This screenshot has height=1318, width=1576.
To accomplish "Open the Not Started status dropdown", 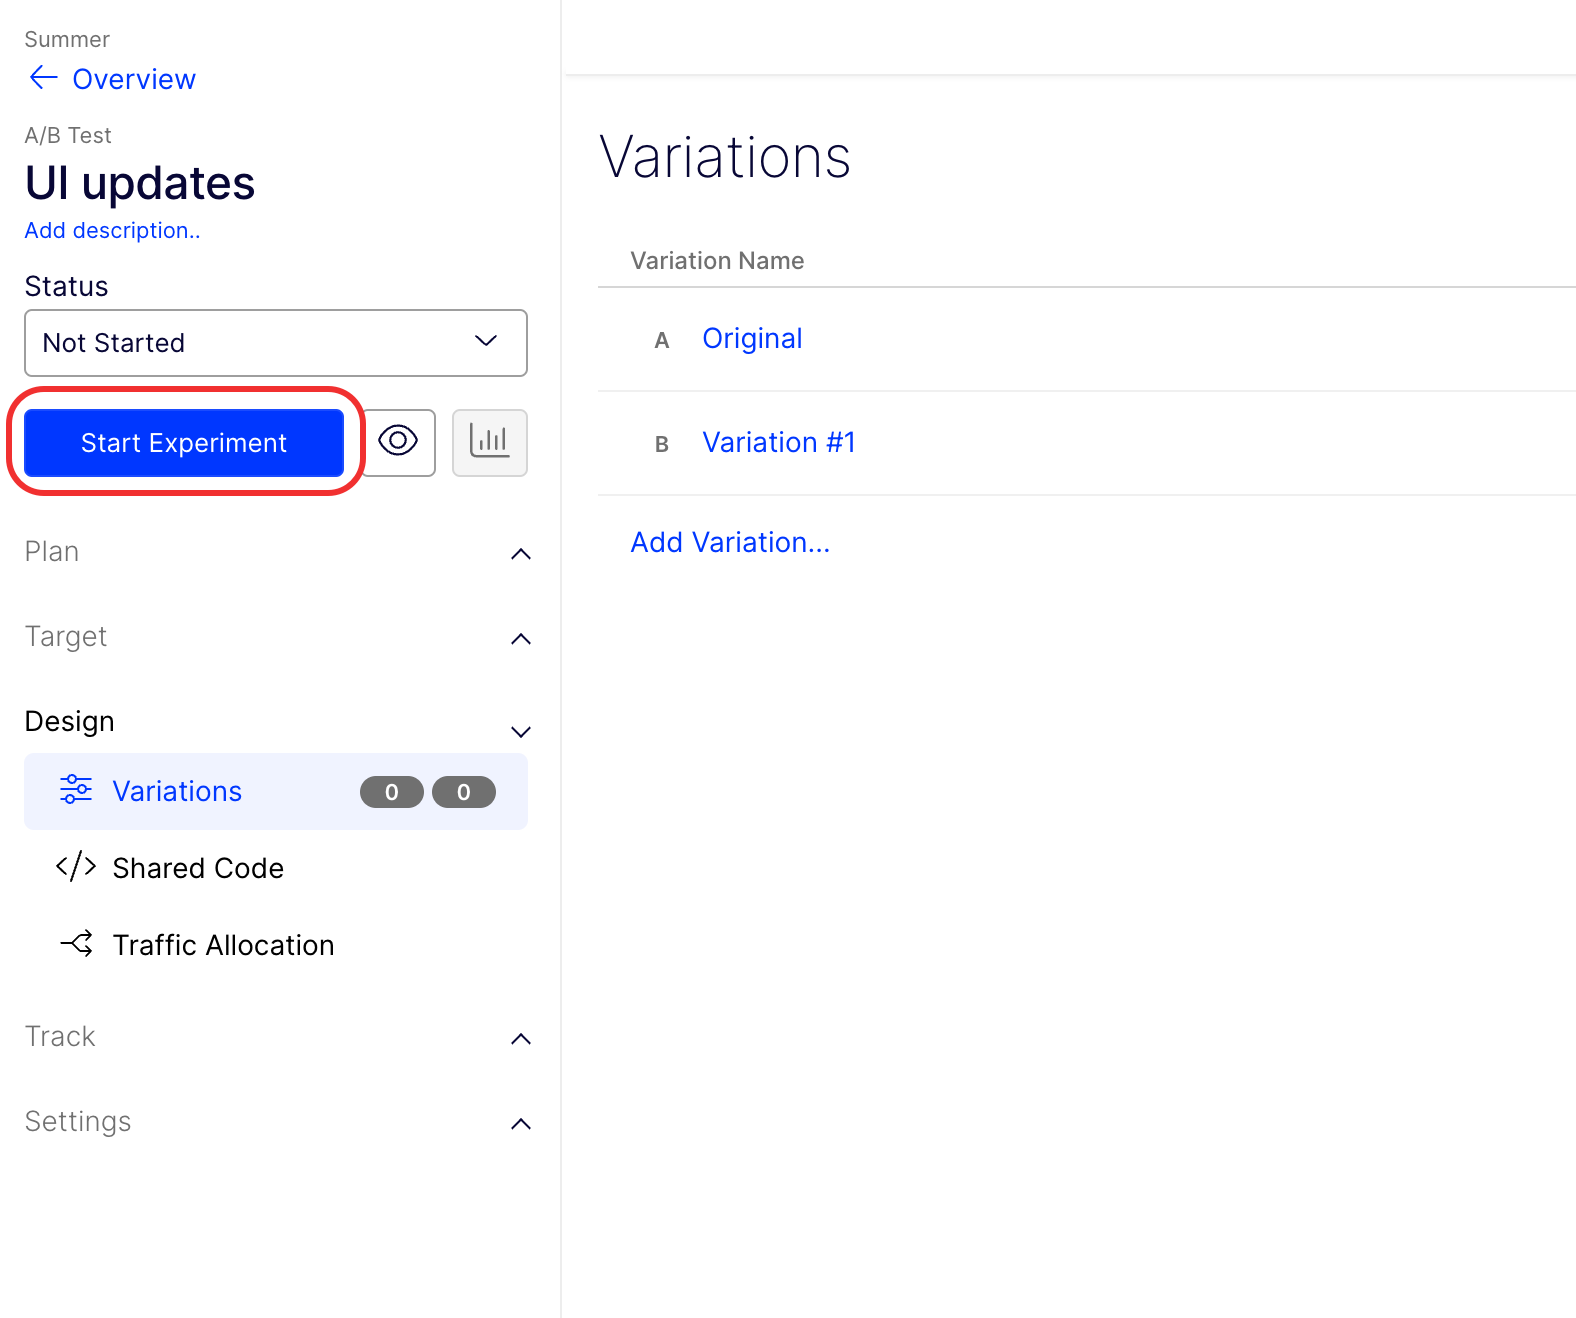I will (275, 343).
